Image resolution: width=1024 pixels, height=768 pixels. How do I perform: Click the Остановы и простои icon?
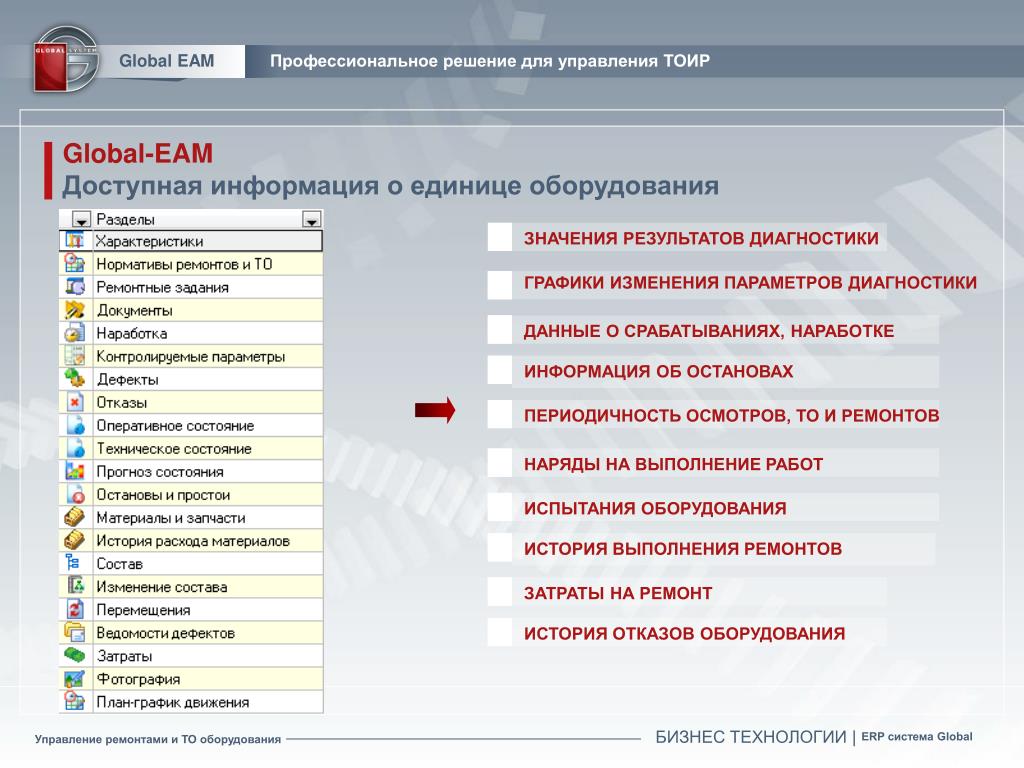[75, 494]
